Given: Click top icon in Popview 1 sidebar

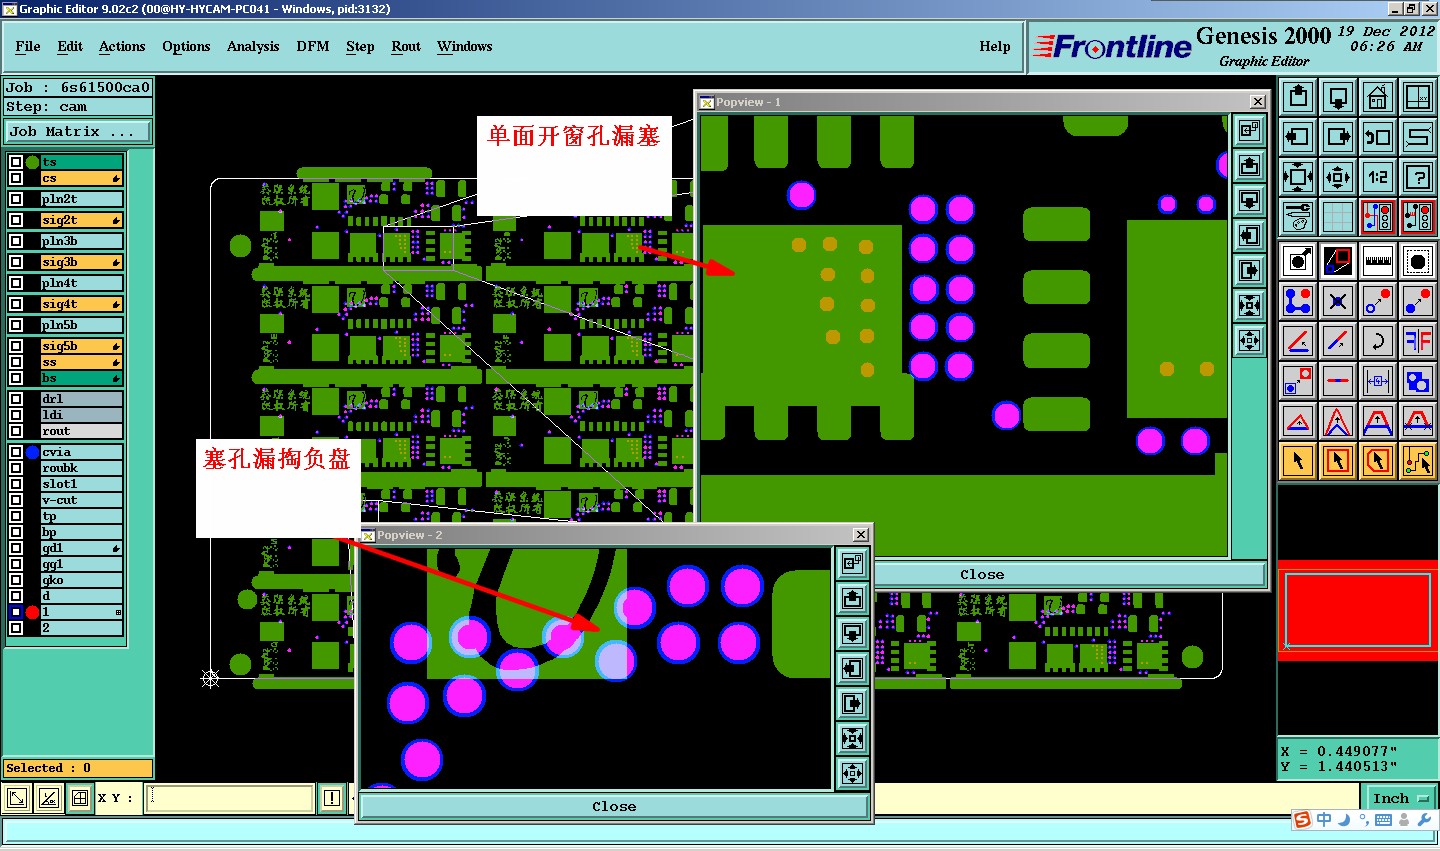Looking at the screenshot, I should click(x=1249, y=130).
